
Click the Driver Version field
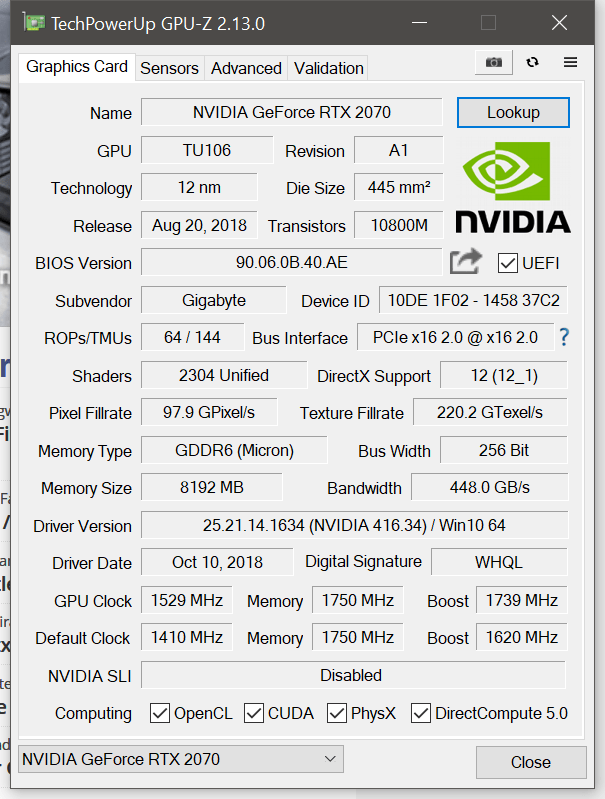point(354,525)
